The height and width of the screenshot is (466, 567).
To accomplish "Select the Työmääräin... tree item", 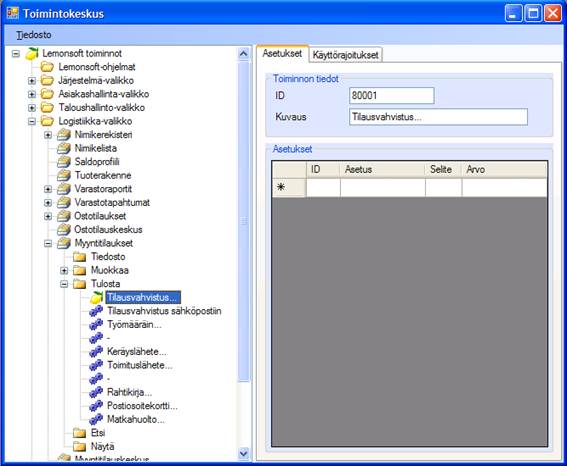I will pos(134,325).
